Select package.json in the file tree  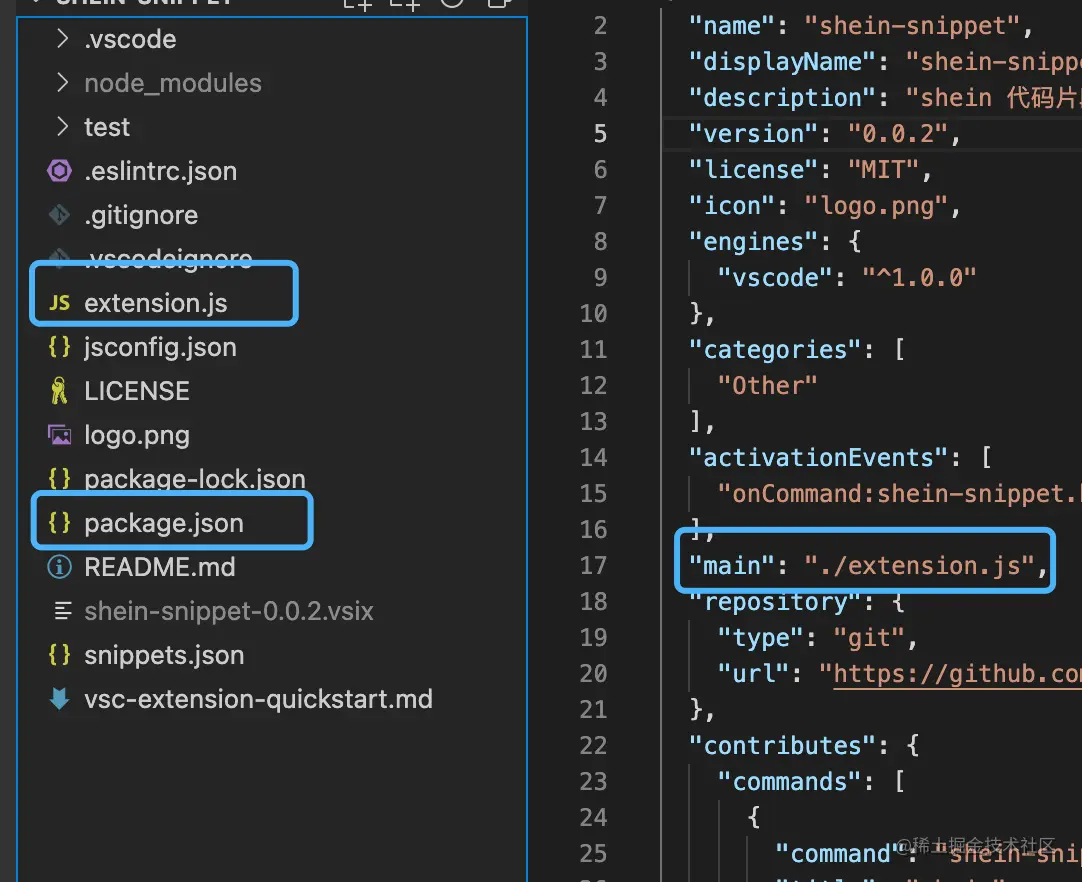tap(164, 523)
